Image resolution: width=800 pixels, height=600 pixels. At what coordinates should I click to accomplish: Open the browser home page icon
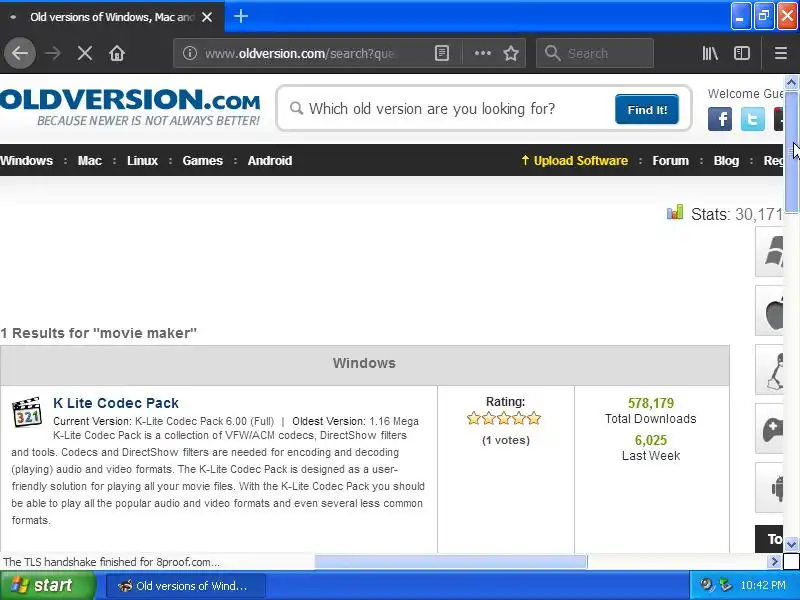pyautogui.click(x=117, y=53)
